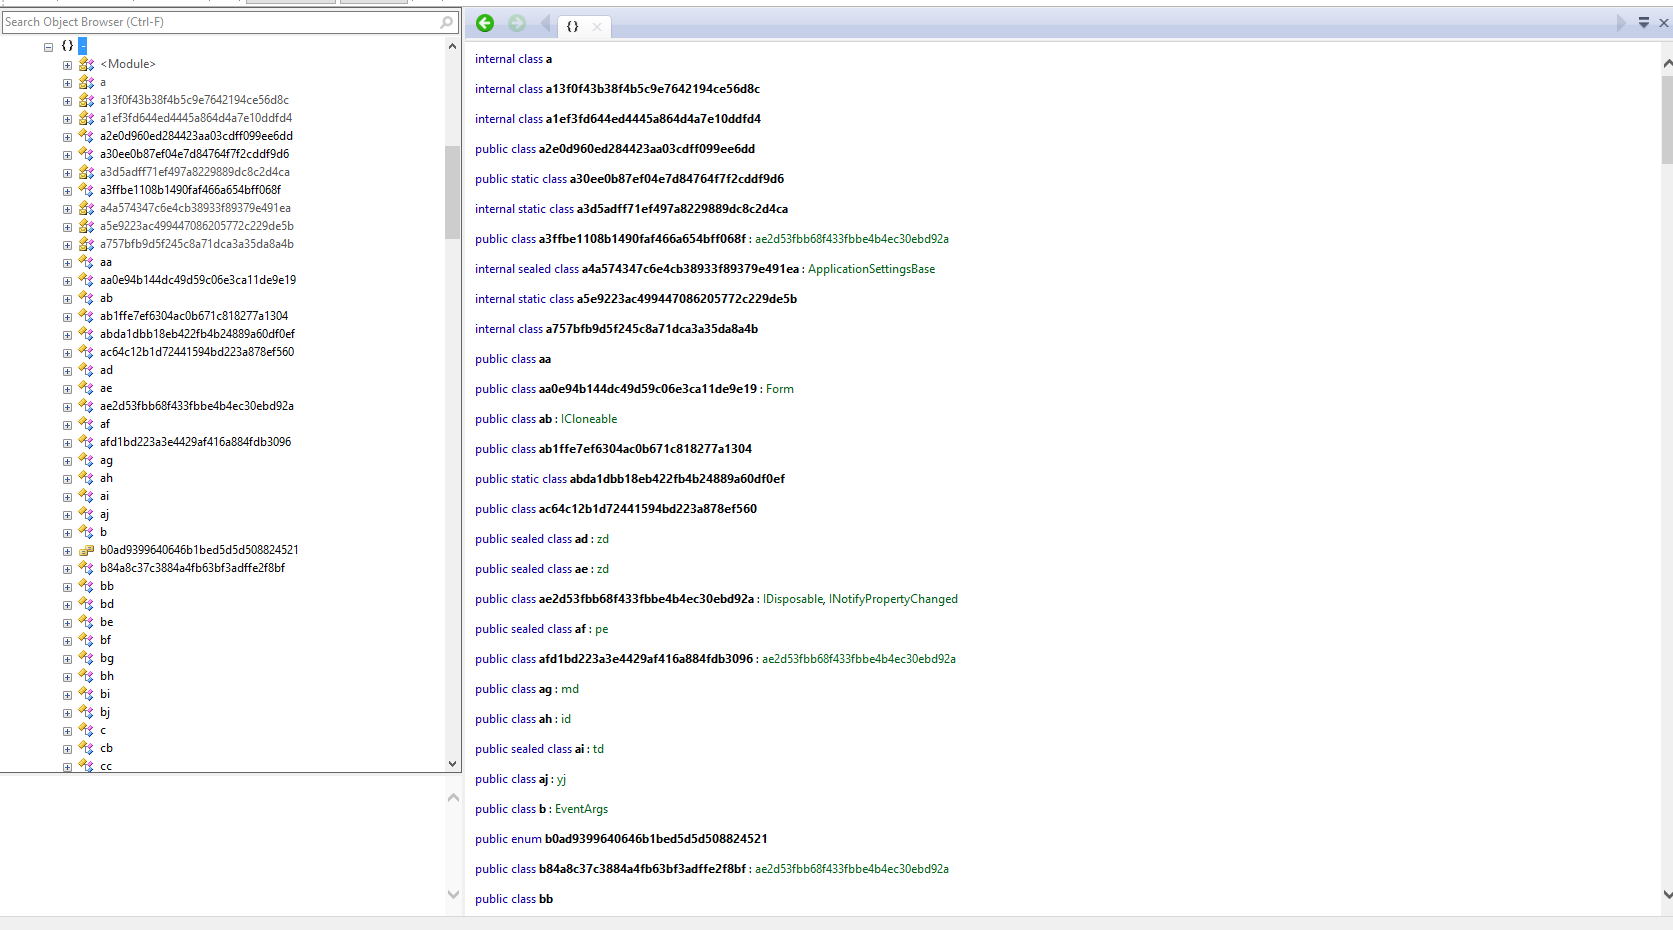Expand the tree node for class bb
1673x930 pixels.
coord(67,587)
